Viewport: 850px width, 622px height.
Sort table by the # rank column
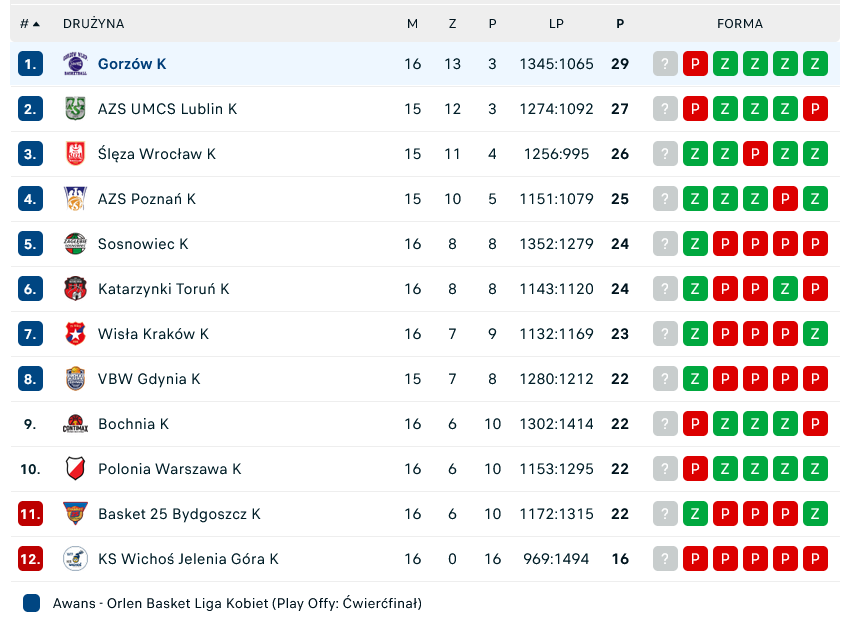pos(30,23)
